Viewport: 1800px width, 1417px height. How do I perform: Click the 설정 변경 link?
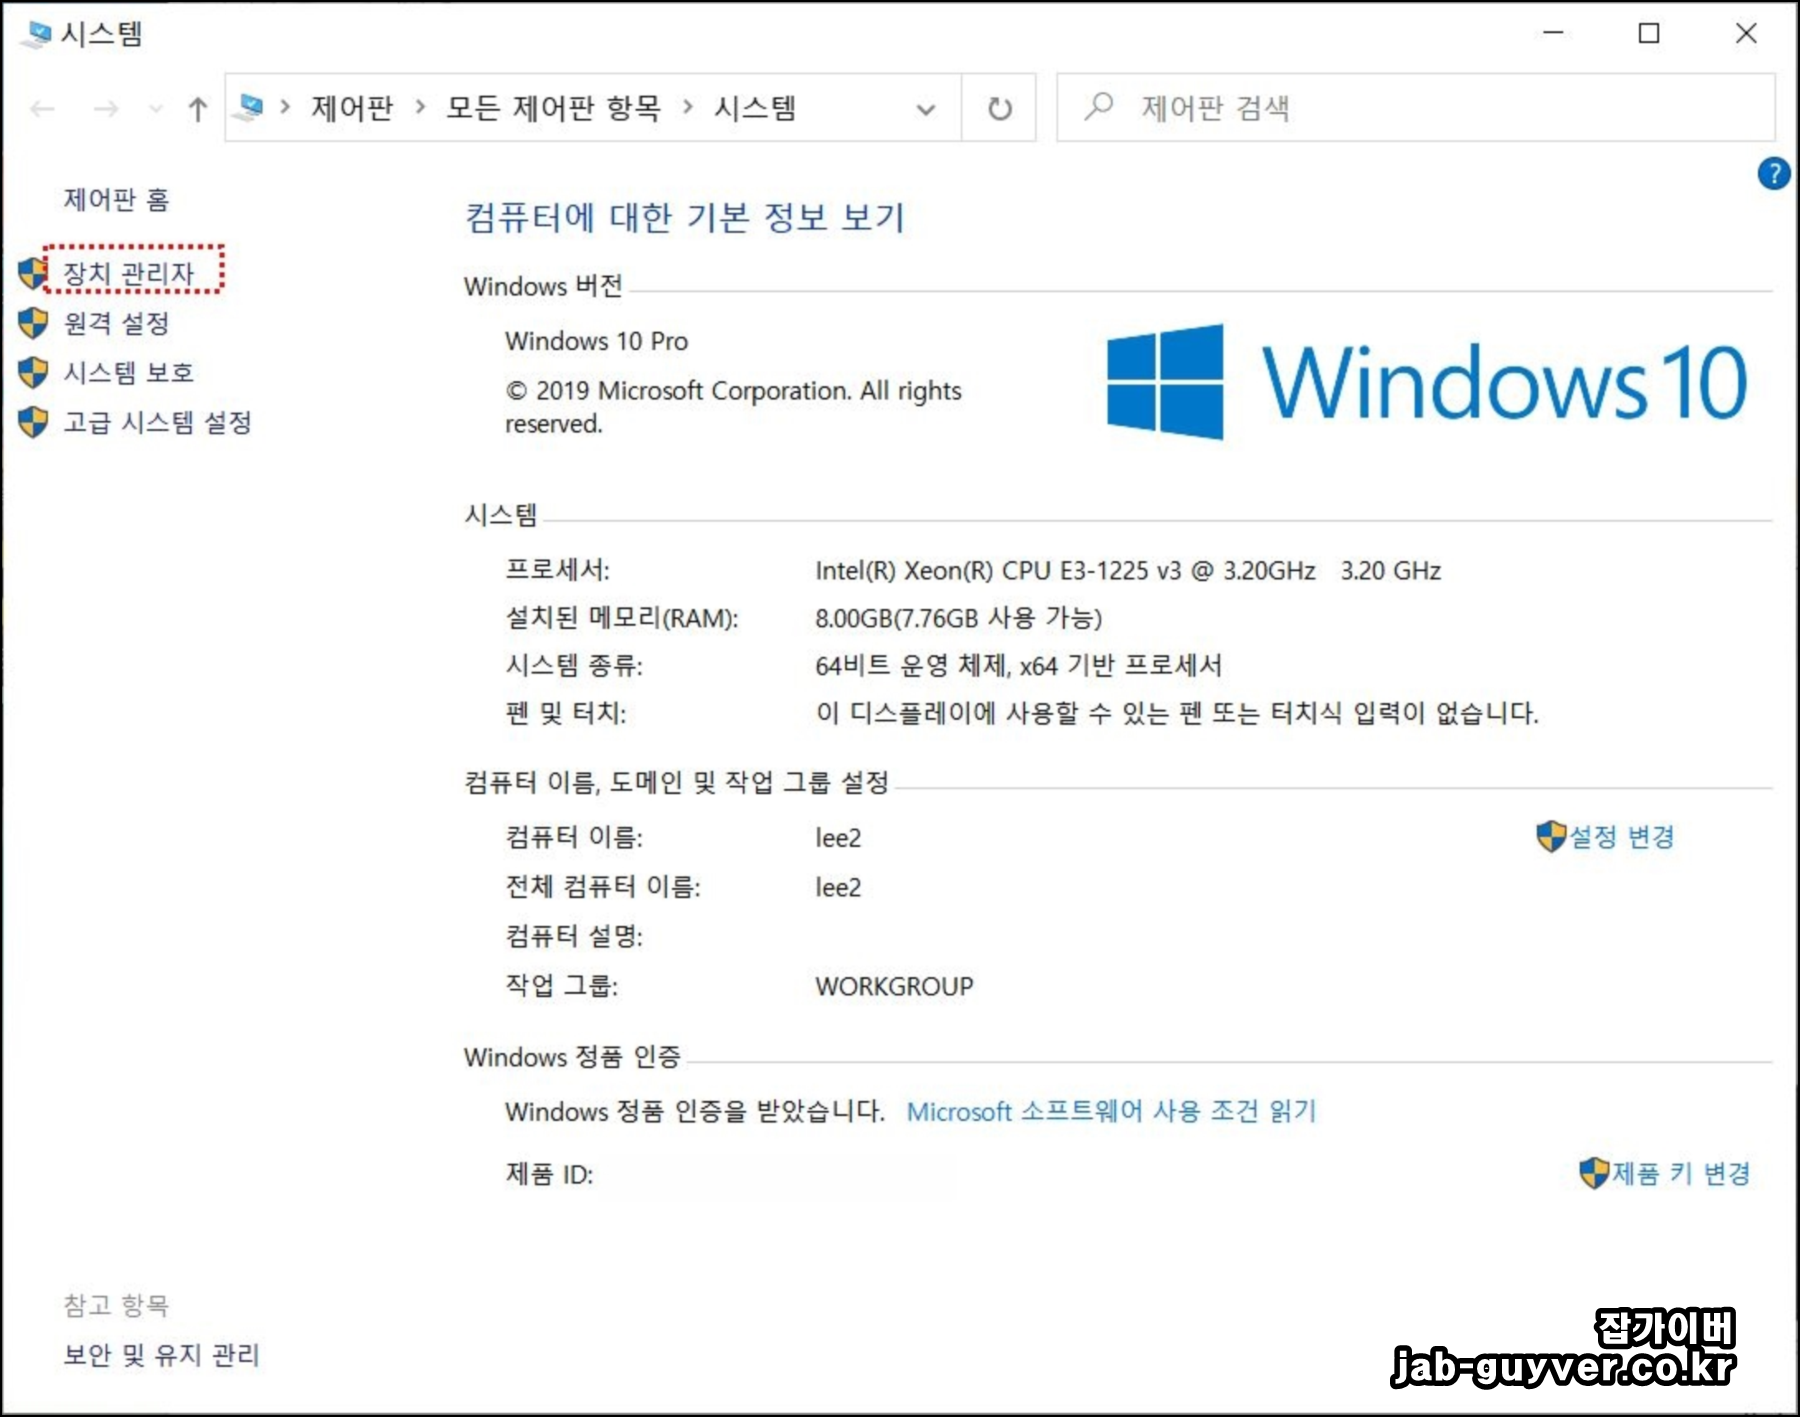point(1622,837)
